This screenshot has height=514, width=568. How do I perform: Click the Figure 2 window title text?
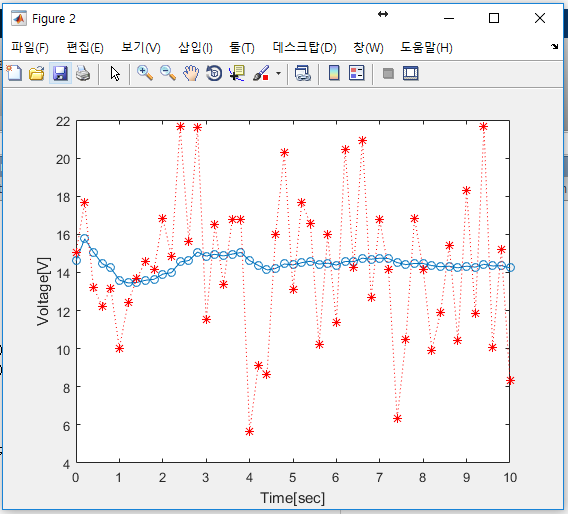coord(54,18)
